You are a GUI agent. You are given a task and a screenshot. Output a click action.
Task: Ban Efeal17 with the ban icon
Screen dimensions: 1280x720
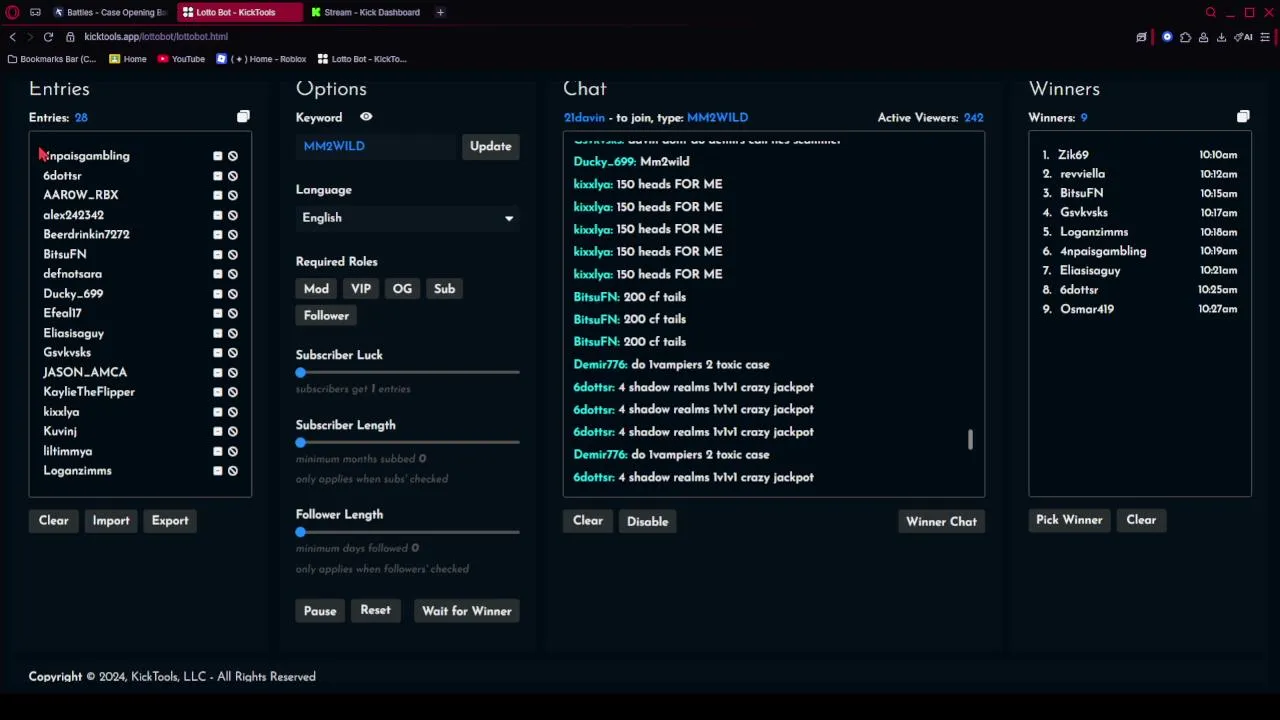(233, 313)
